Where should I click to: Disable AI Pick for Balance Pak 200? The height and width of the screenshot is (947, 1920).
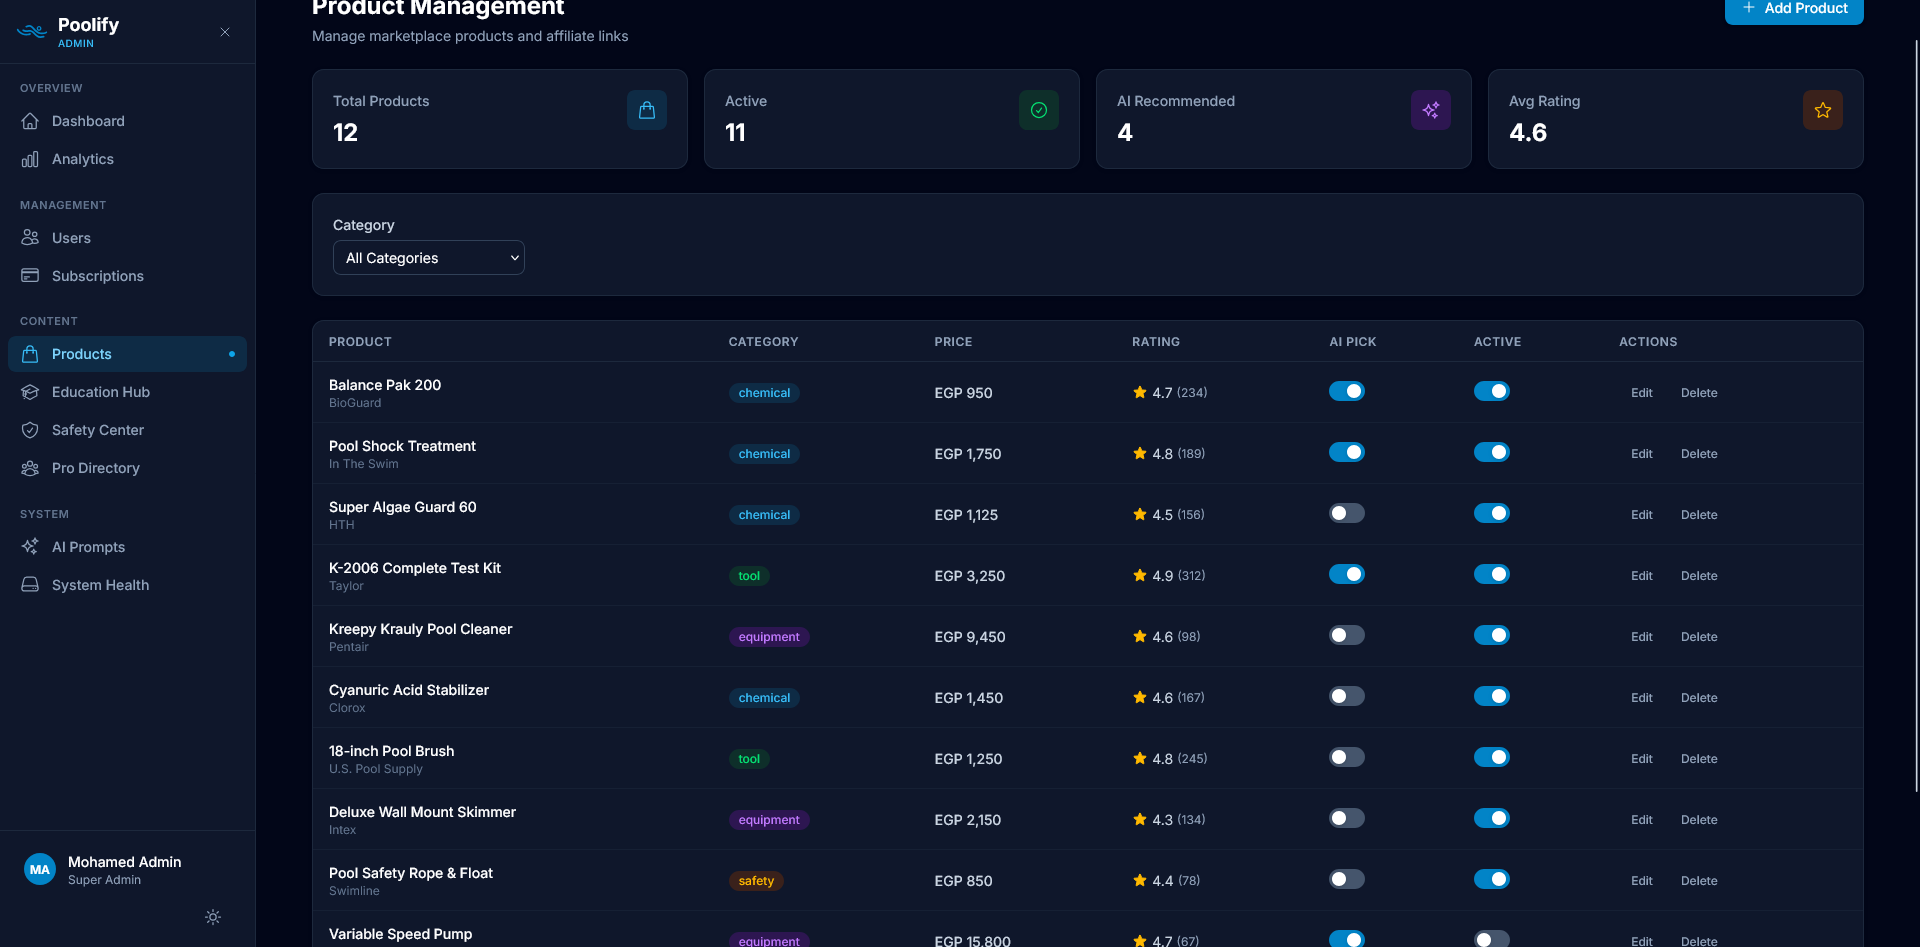(x=1347, y=391)
